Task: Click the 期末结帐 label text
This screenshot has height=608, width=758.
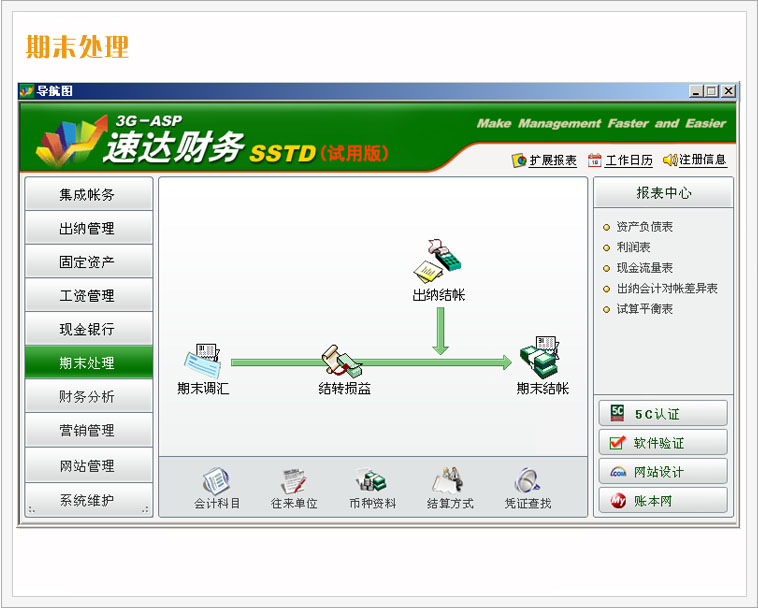Action: click(542, 388)
